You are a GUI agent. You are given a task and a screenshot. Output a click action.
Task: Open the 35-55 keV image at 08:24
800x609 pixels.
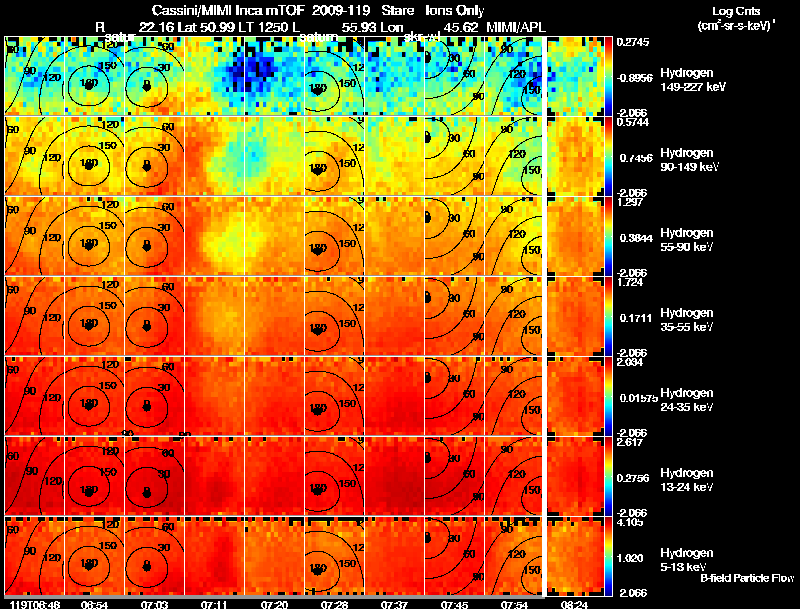point(575,316)
